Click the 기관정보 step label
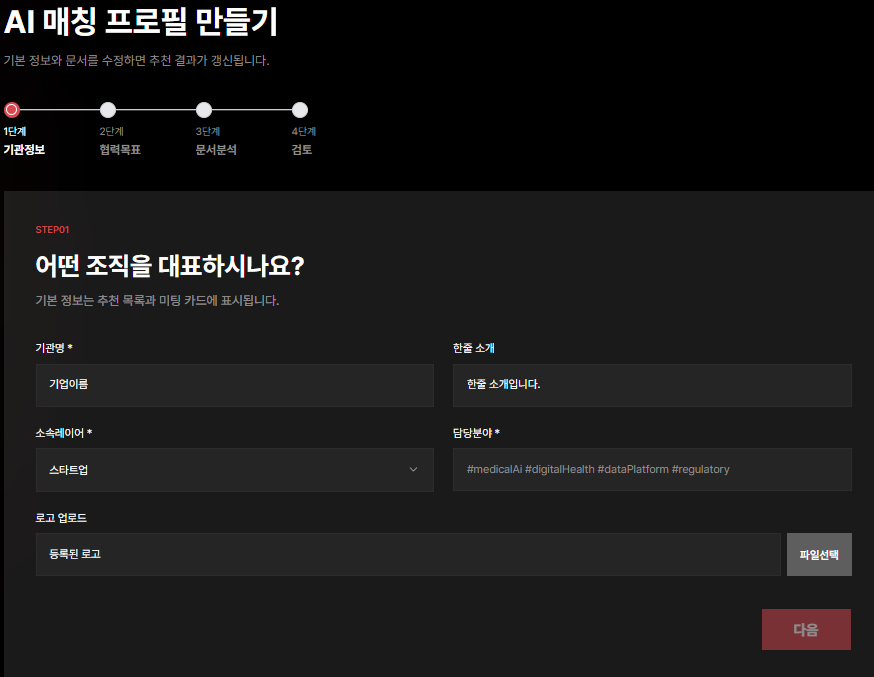Viewport: 874px width, 677px height. [x=24, y=149]
